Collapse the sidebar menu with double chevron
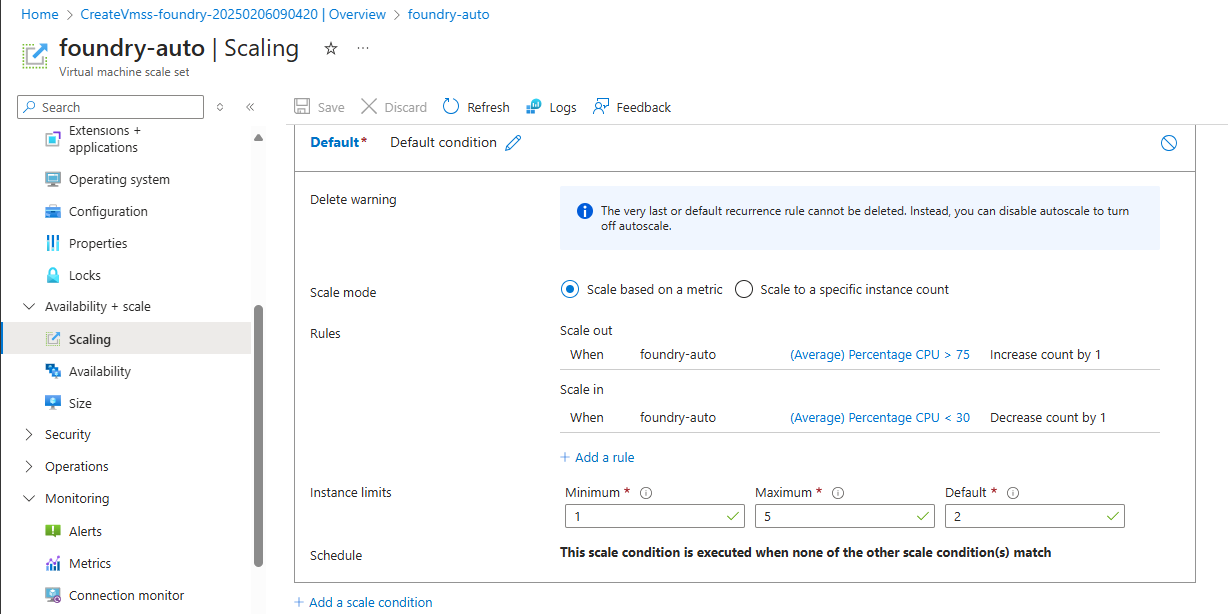This screenshot has height=614, width=1228. (x=250, y=107)
